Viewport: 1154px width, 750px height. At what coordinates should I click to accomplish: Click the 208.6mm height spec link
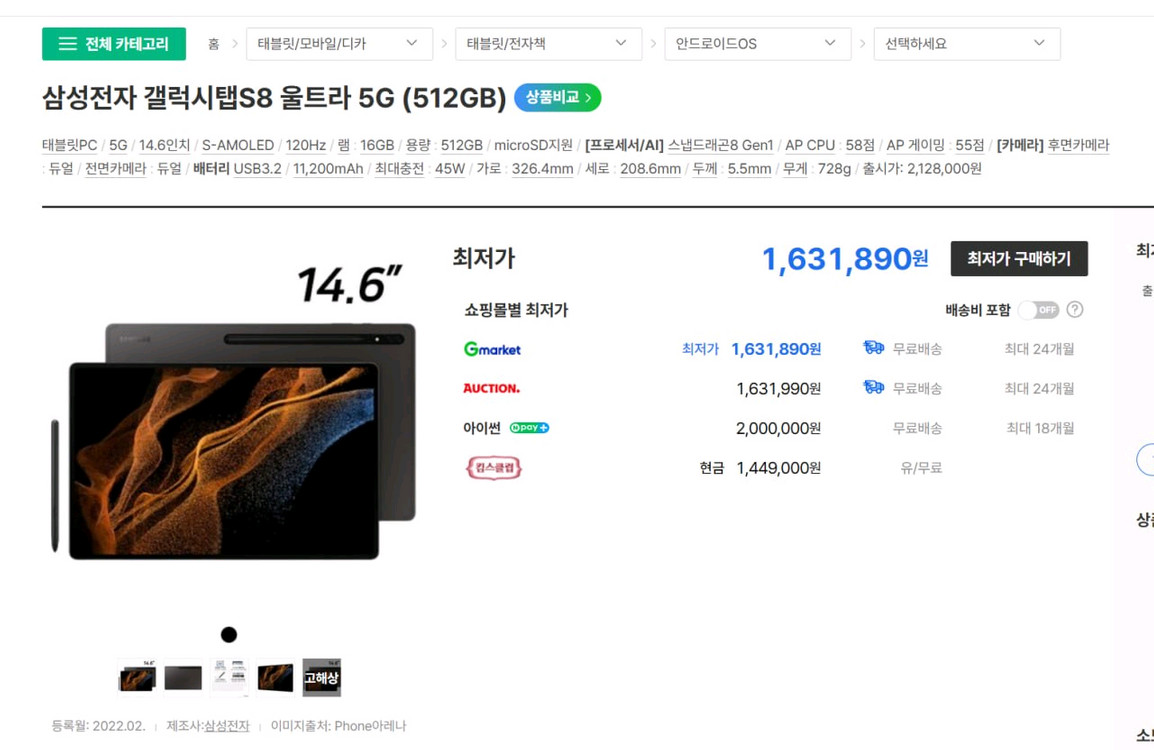pyautogui.click(x=651, y=169)
